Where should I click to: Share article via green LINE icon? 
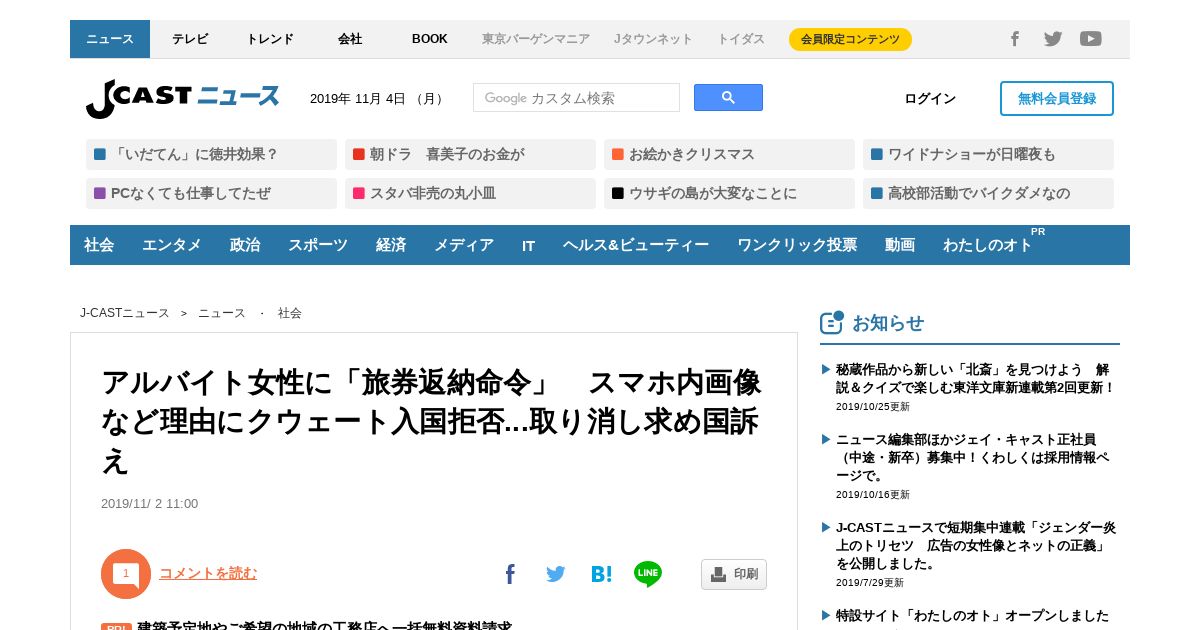(x=648, y=574)
